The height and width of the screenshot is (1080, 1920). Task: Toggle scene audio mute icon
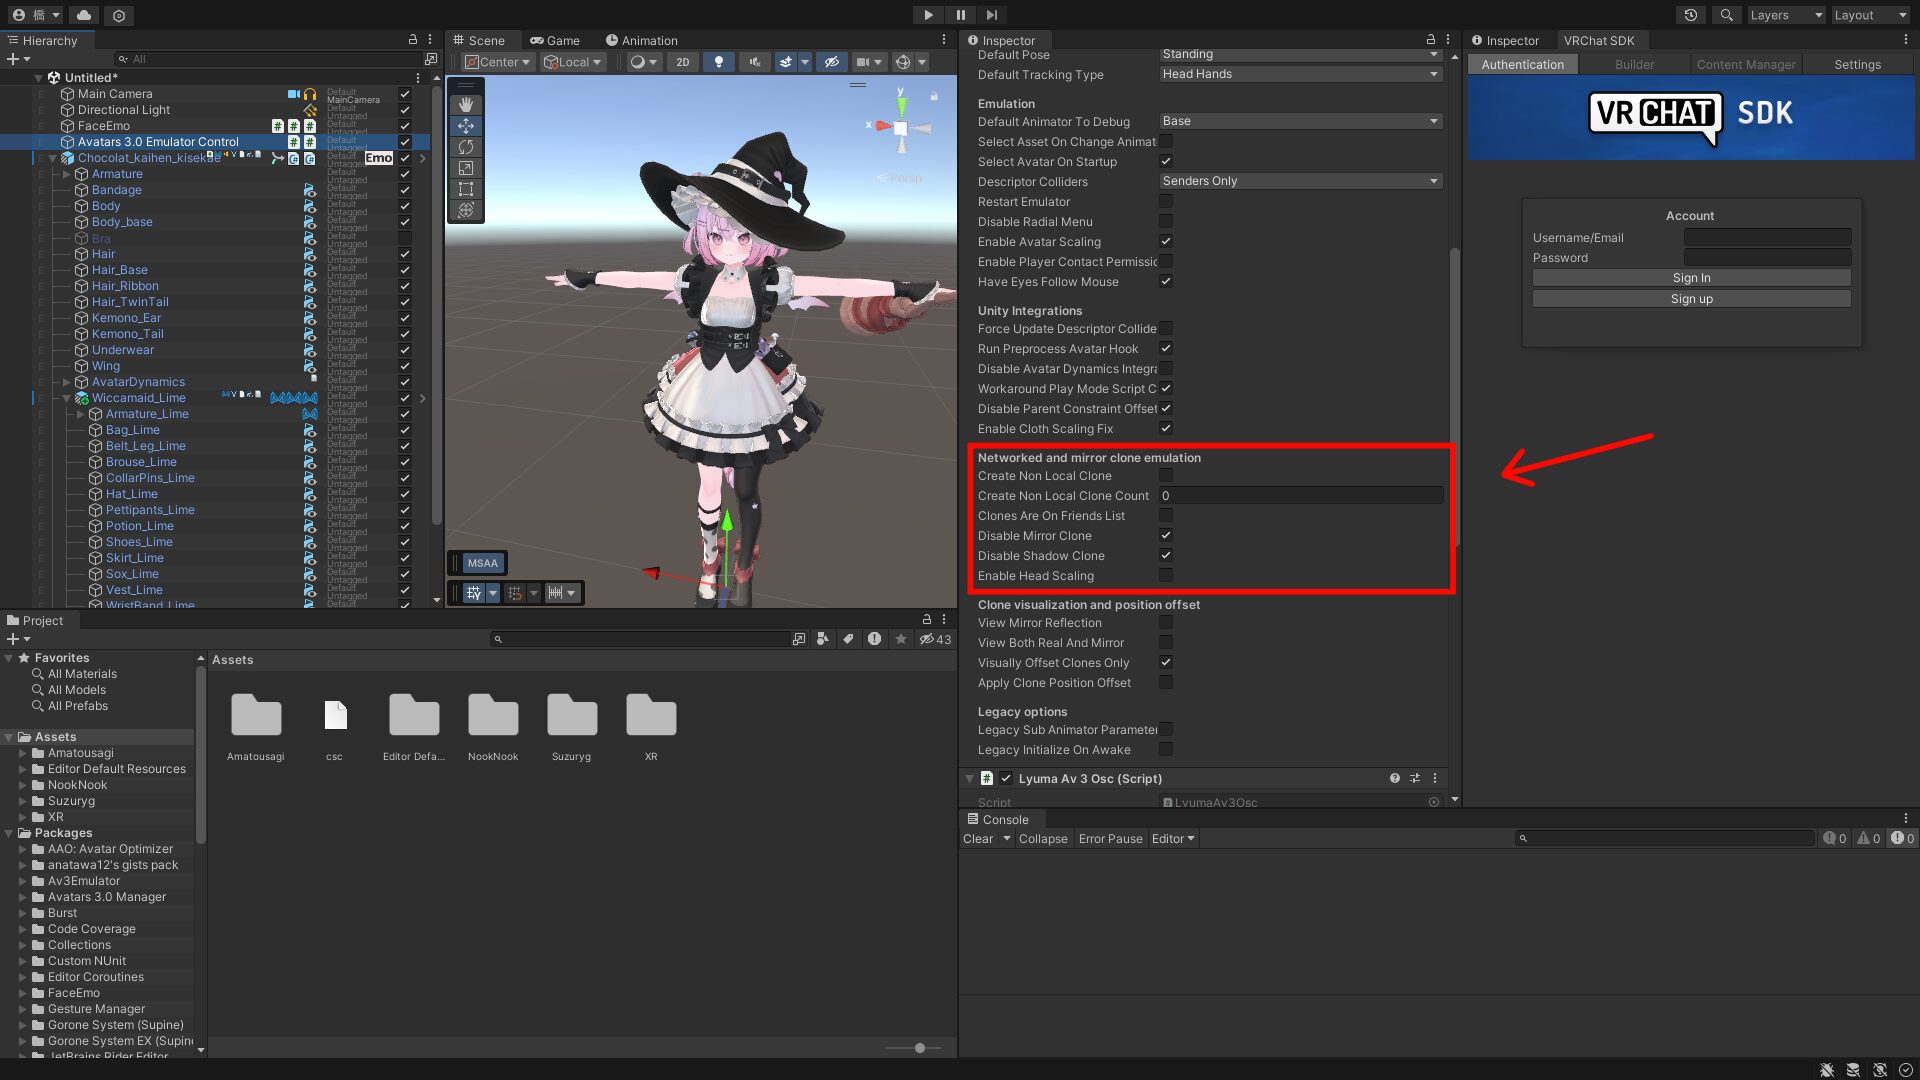point(755,62)
